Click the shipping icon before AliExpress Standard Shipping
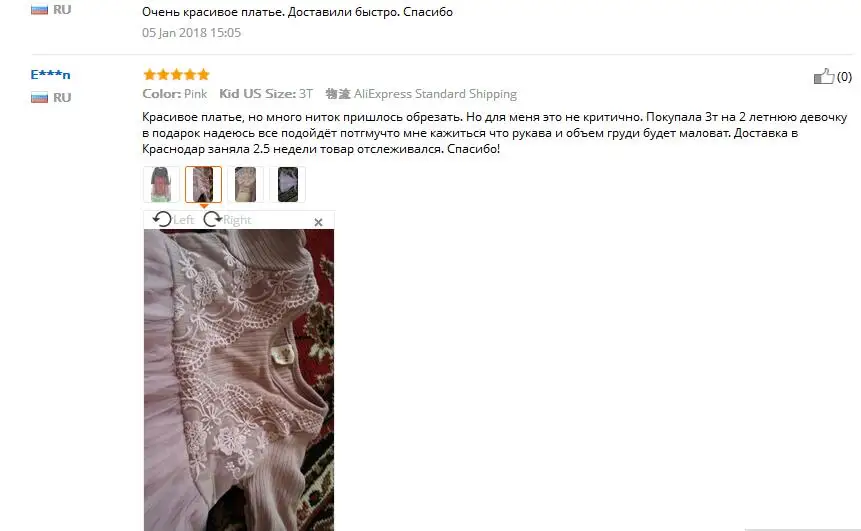Screen dimensions: 861x531 [x=338, y=94]
